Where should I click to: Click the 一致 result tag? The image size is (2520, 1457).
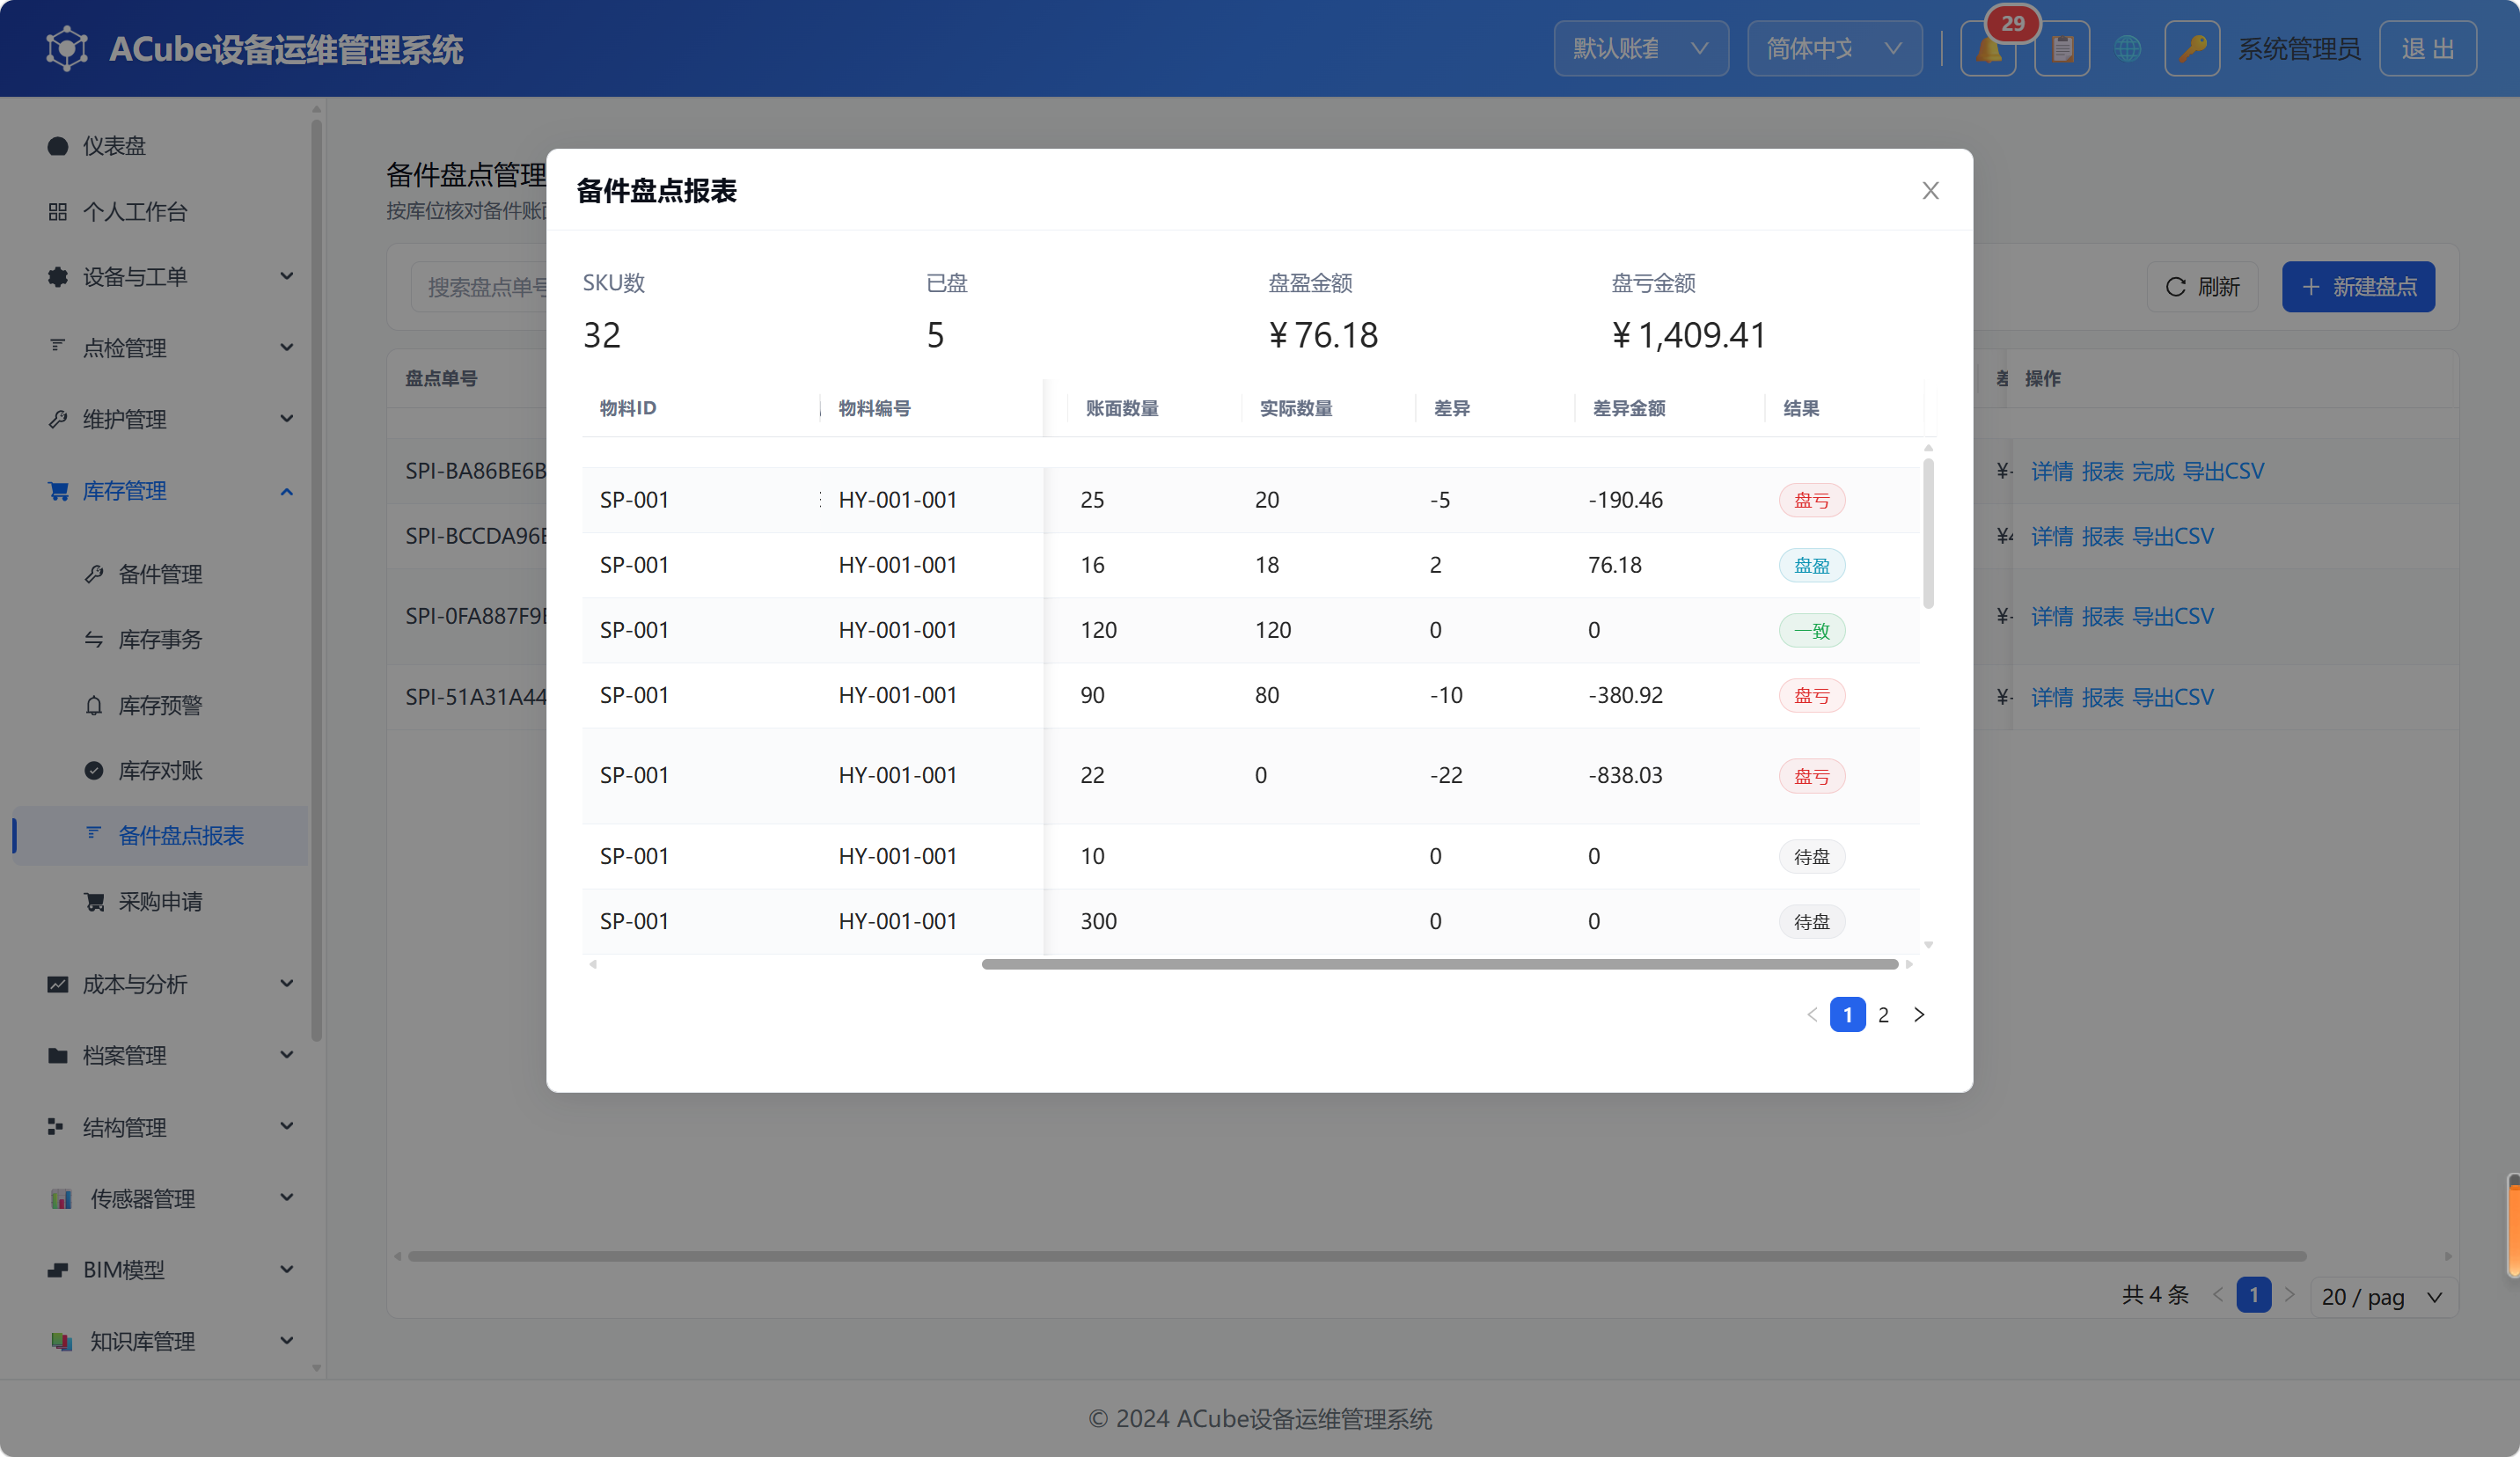tap(1811, 630)
